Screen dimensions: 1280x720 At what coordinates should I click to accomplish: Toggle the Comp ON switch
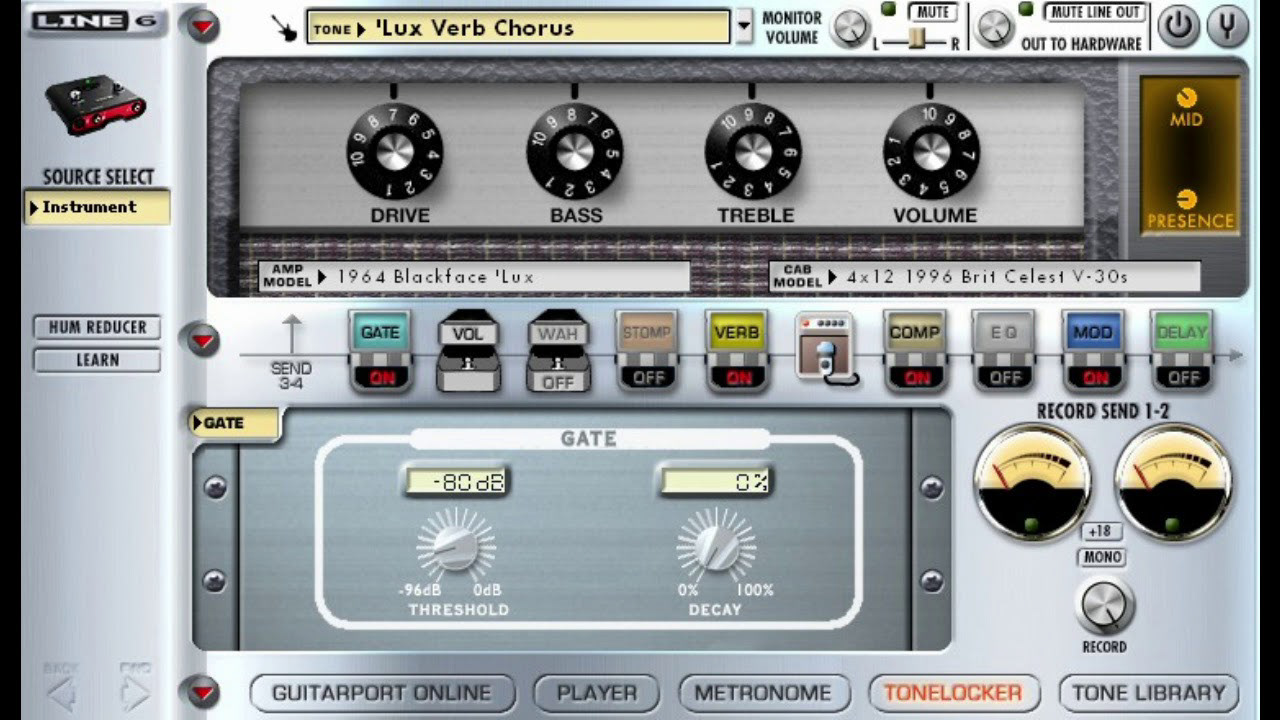point(914,378)
